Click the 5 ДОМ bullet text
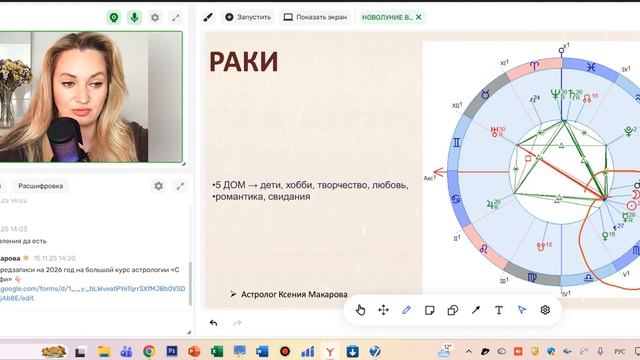Image resolution: width=640 pixels, height=360 pixels. tap(310, 185)
